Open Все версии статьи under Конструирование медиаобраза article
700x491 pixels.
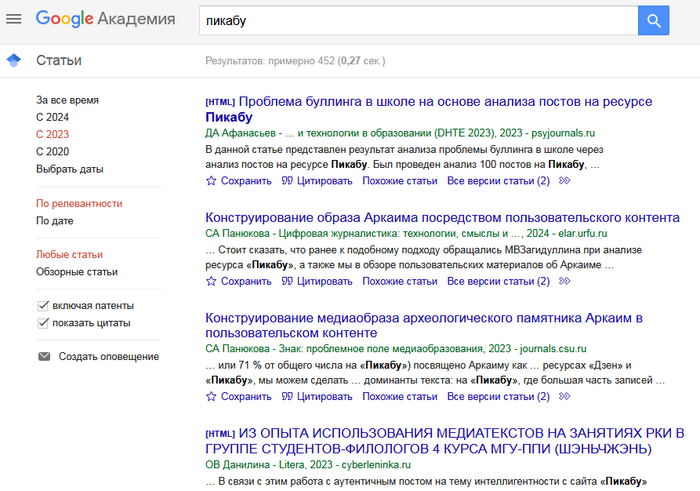498,396
